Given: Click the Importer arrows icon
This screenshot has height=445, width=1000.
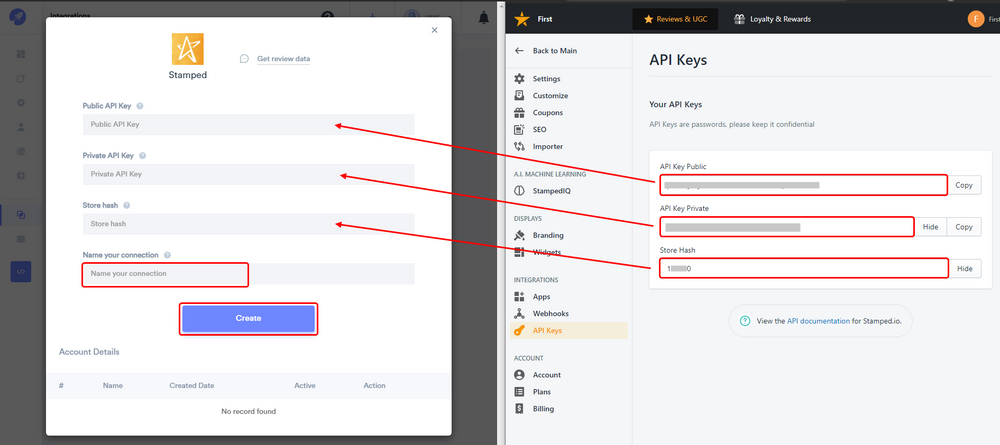Looking at the screenshot, I should tap(519, 147).
